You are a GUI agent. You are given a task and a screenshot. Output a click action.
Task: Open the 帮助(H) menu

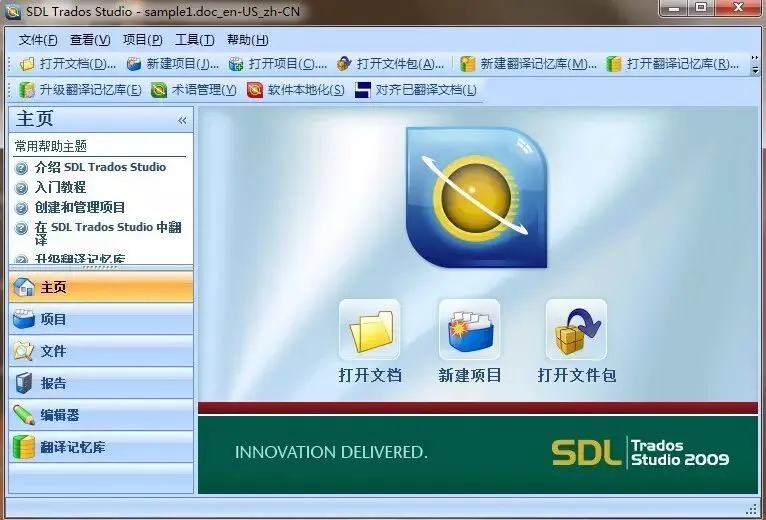[248, 40]
